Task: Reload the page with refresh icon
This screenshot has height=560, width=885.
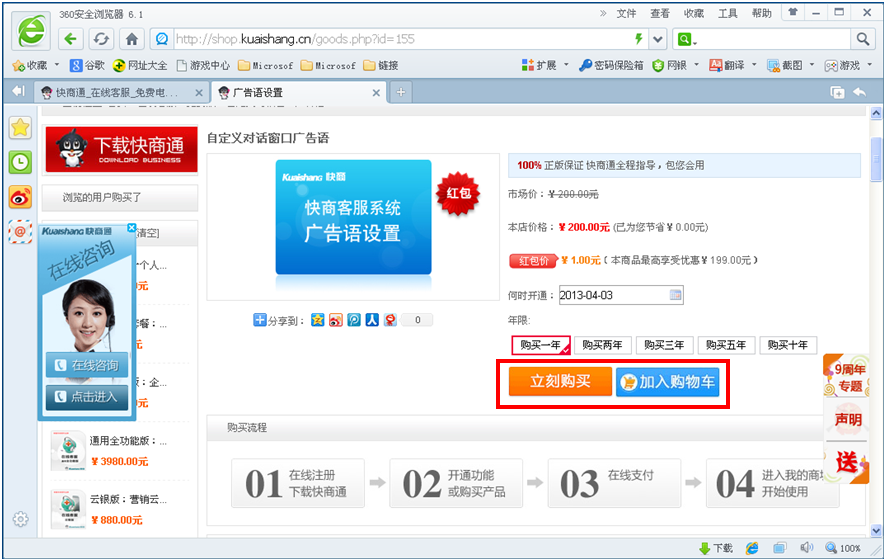Action: tap(100, 39)
